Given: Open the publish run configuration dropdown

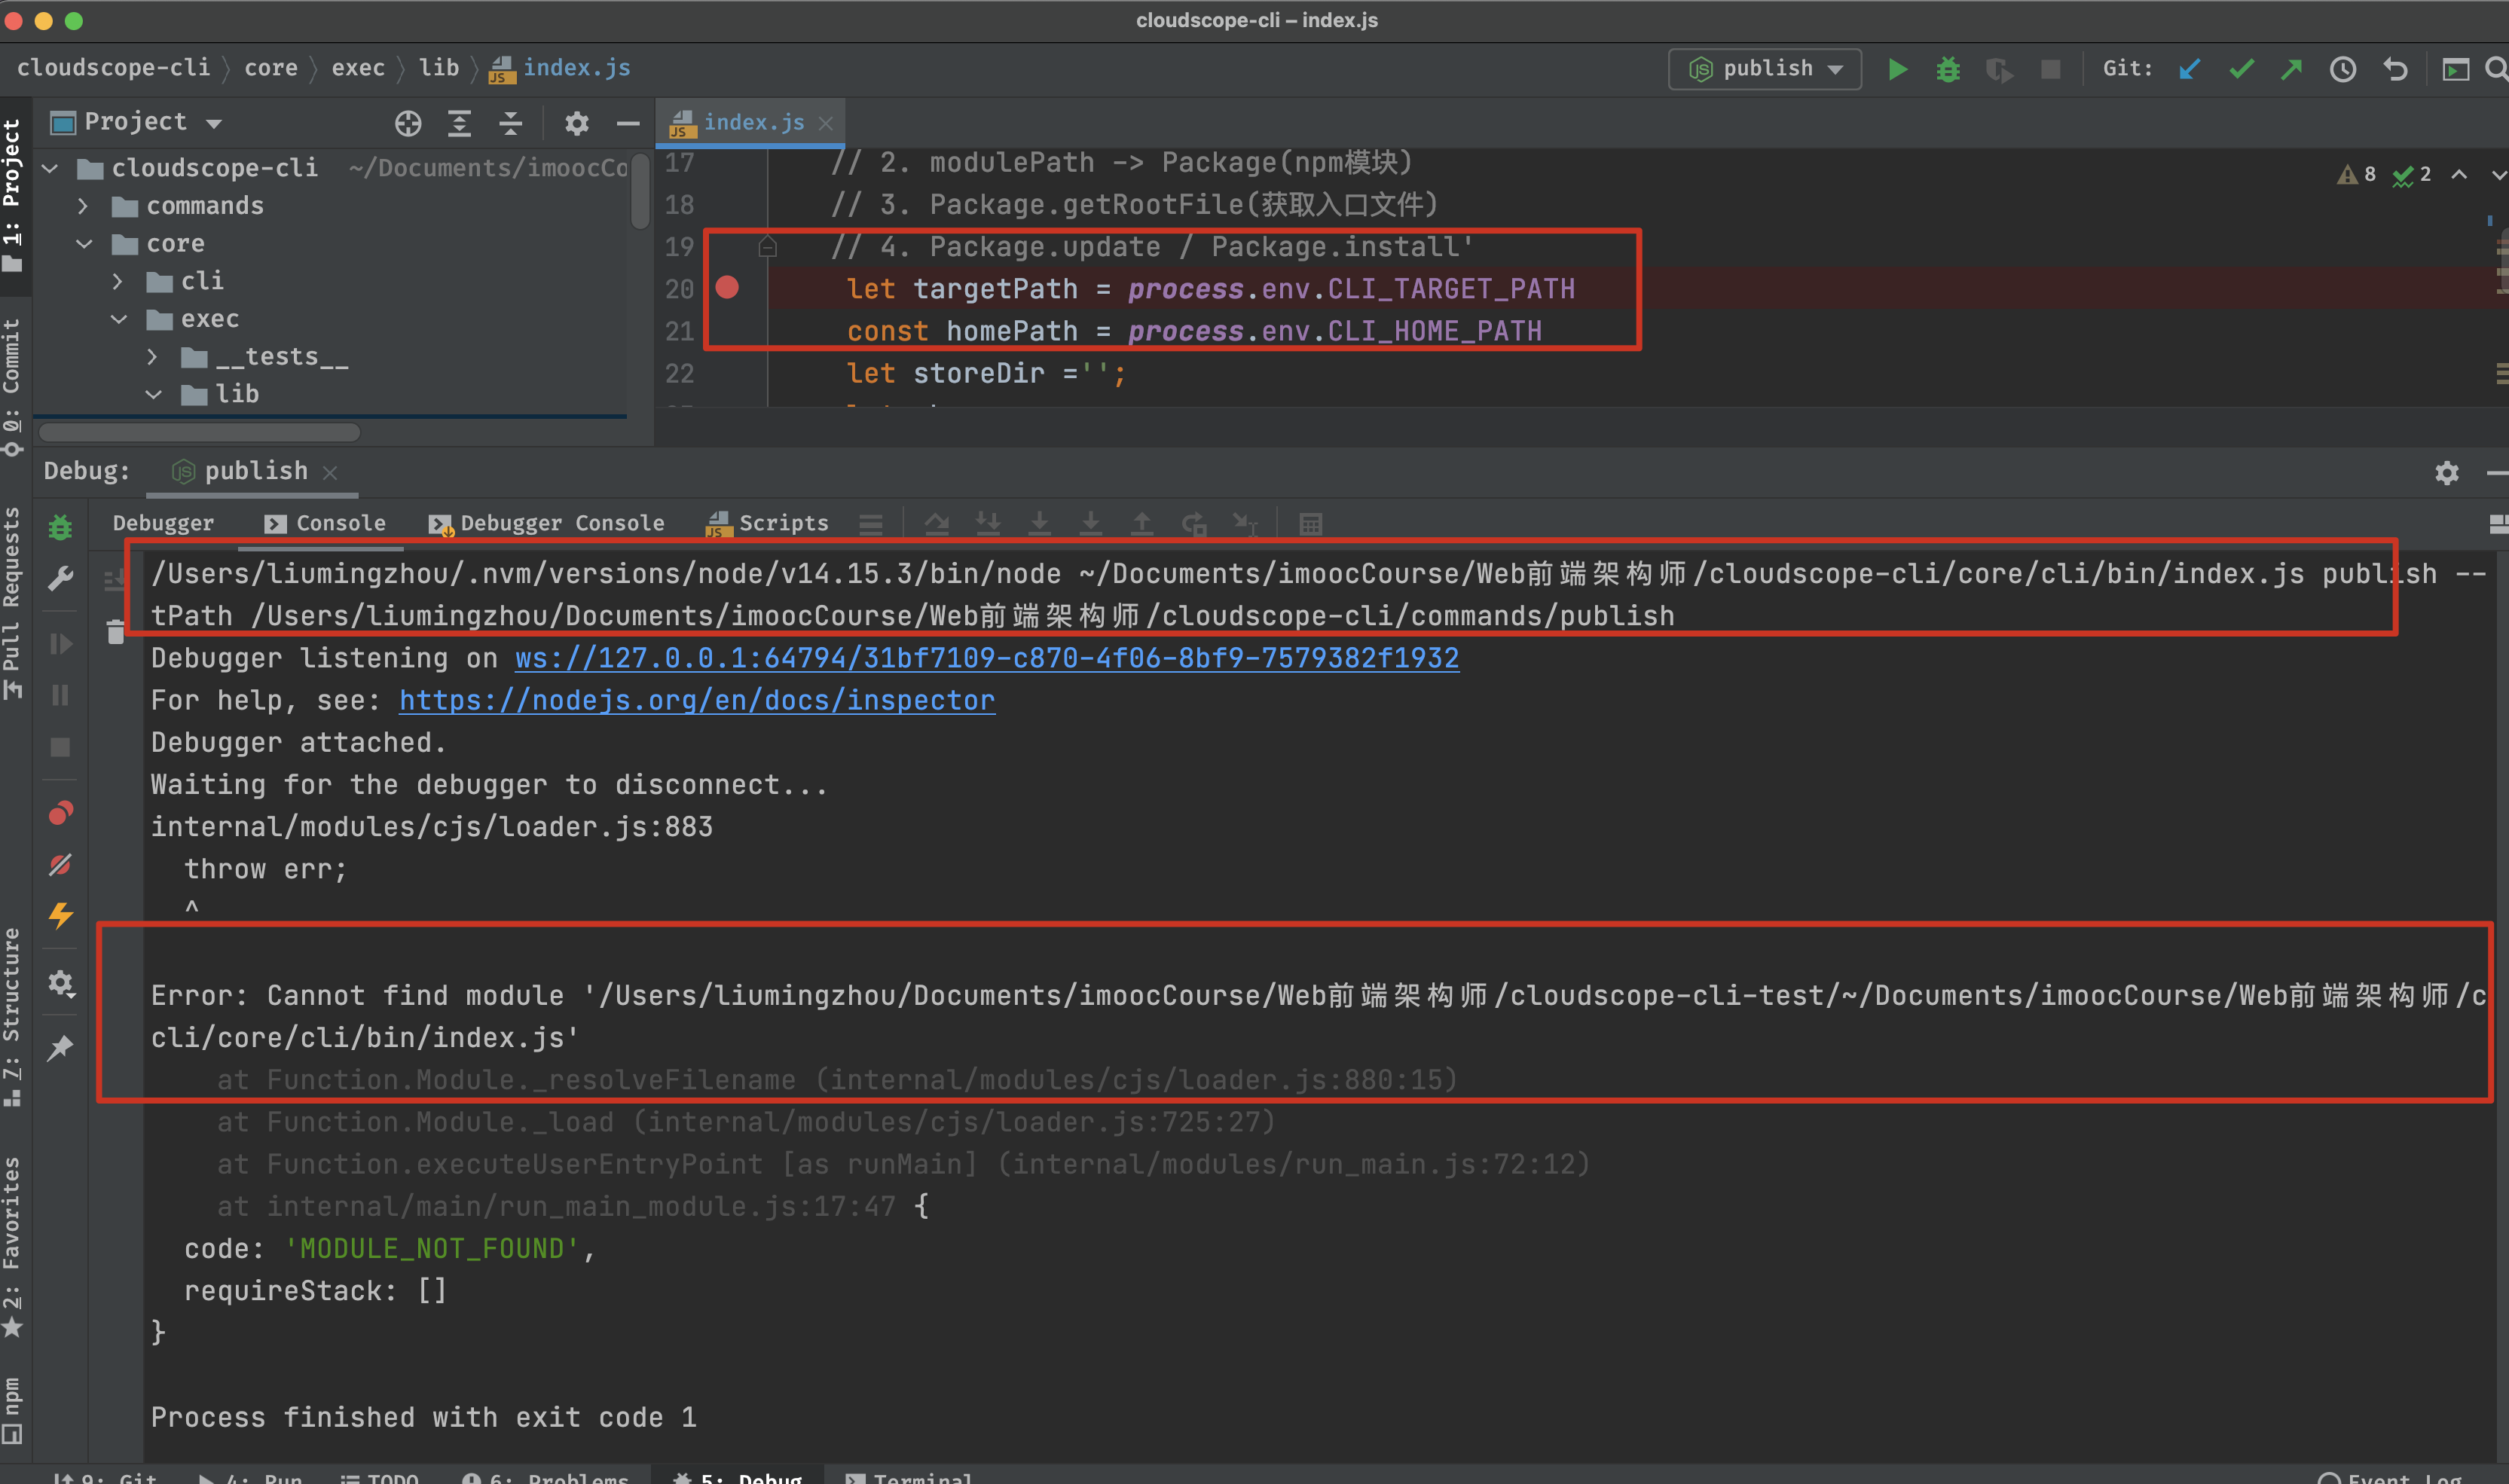Looking at the screenshot, I should pyautogui.click(x=1765, y=69).
